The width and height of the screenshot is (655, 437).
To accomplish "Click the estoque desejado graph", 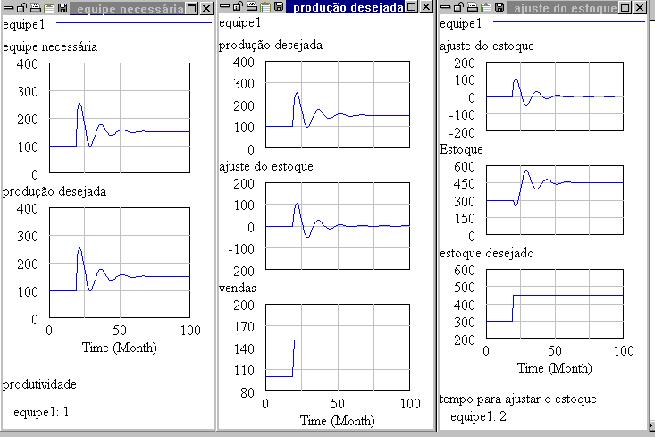I will pos(554,304).
